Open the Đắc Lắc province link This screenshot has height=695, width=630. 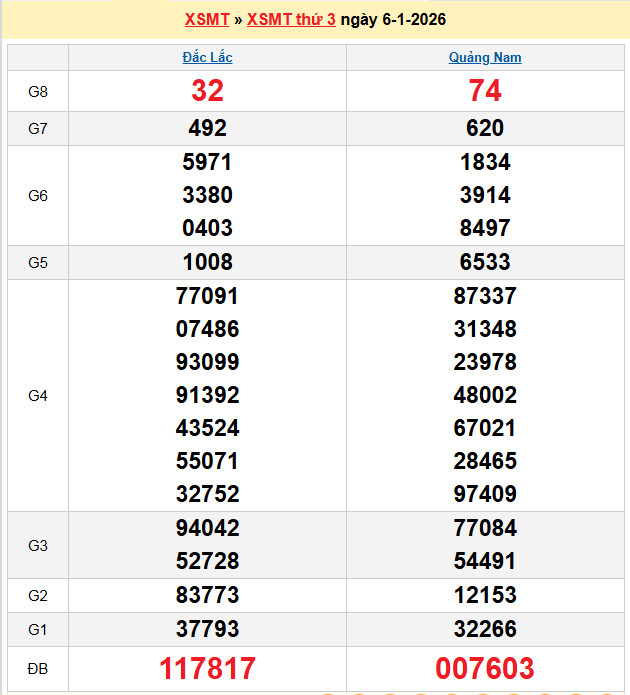coord(207,58)
